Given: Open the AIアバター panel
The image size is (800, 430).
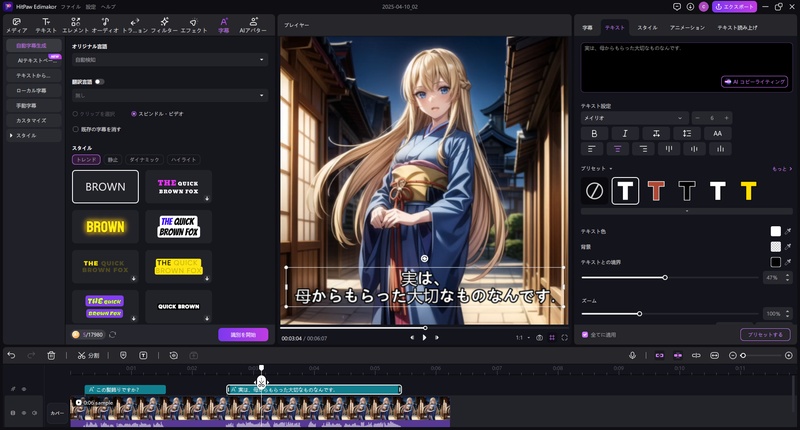Looking at the screenshot, I should coord(253,25).
